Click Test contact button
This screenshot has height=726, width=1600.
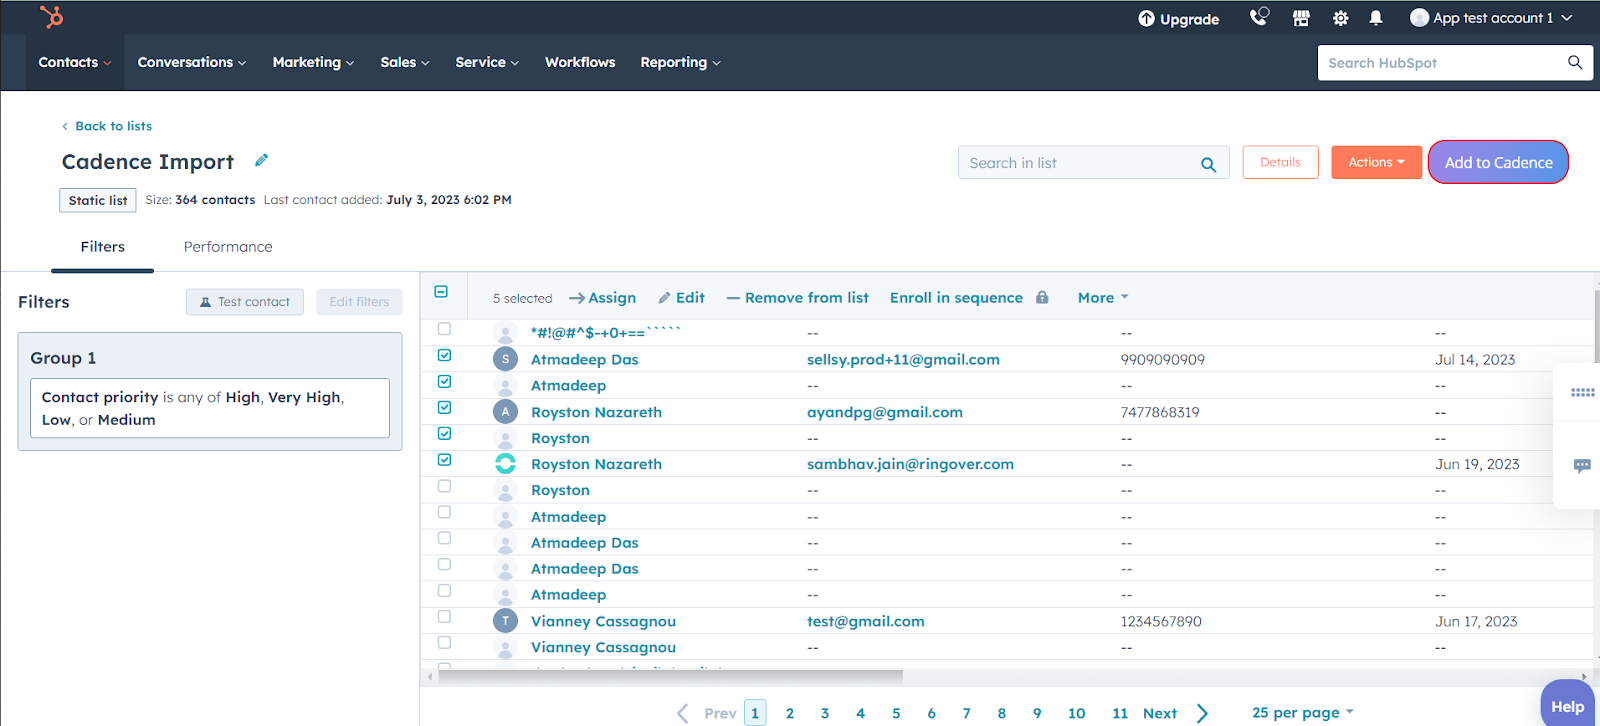coord(245,302)
